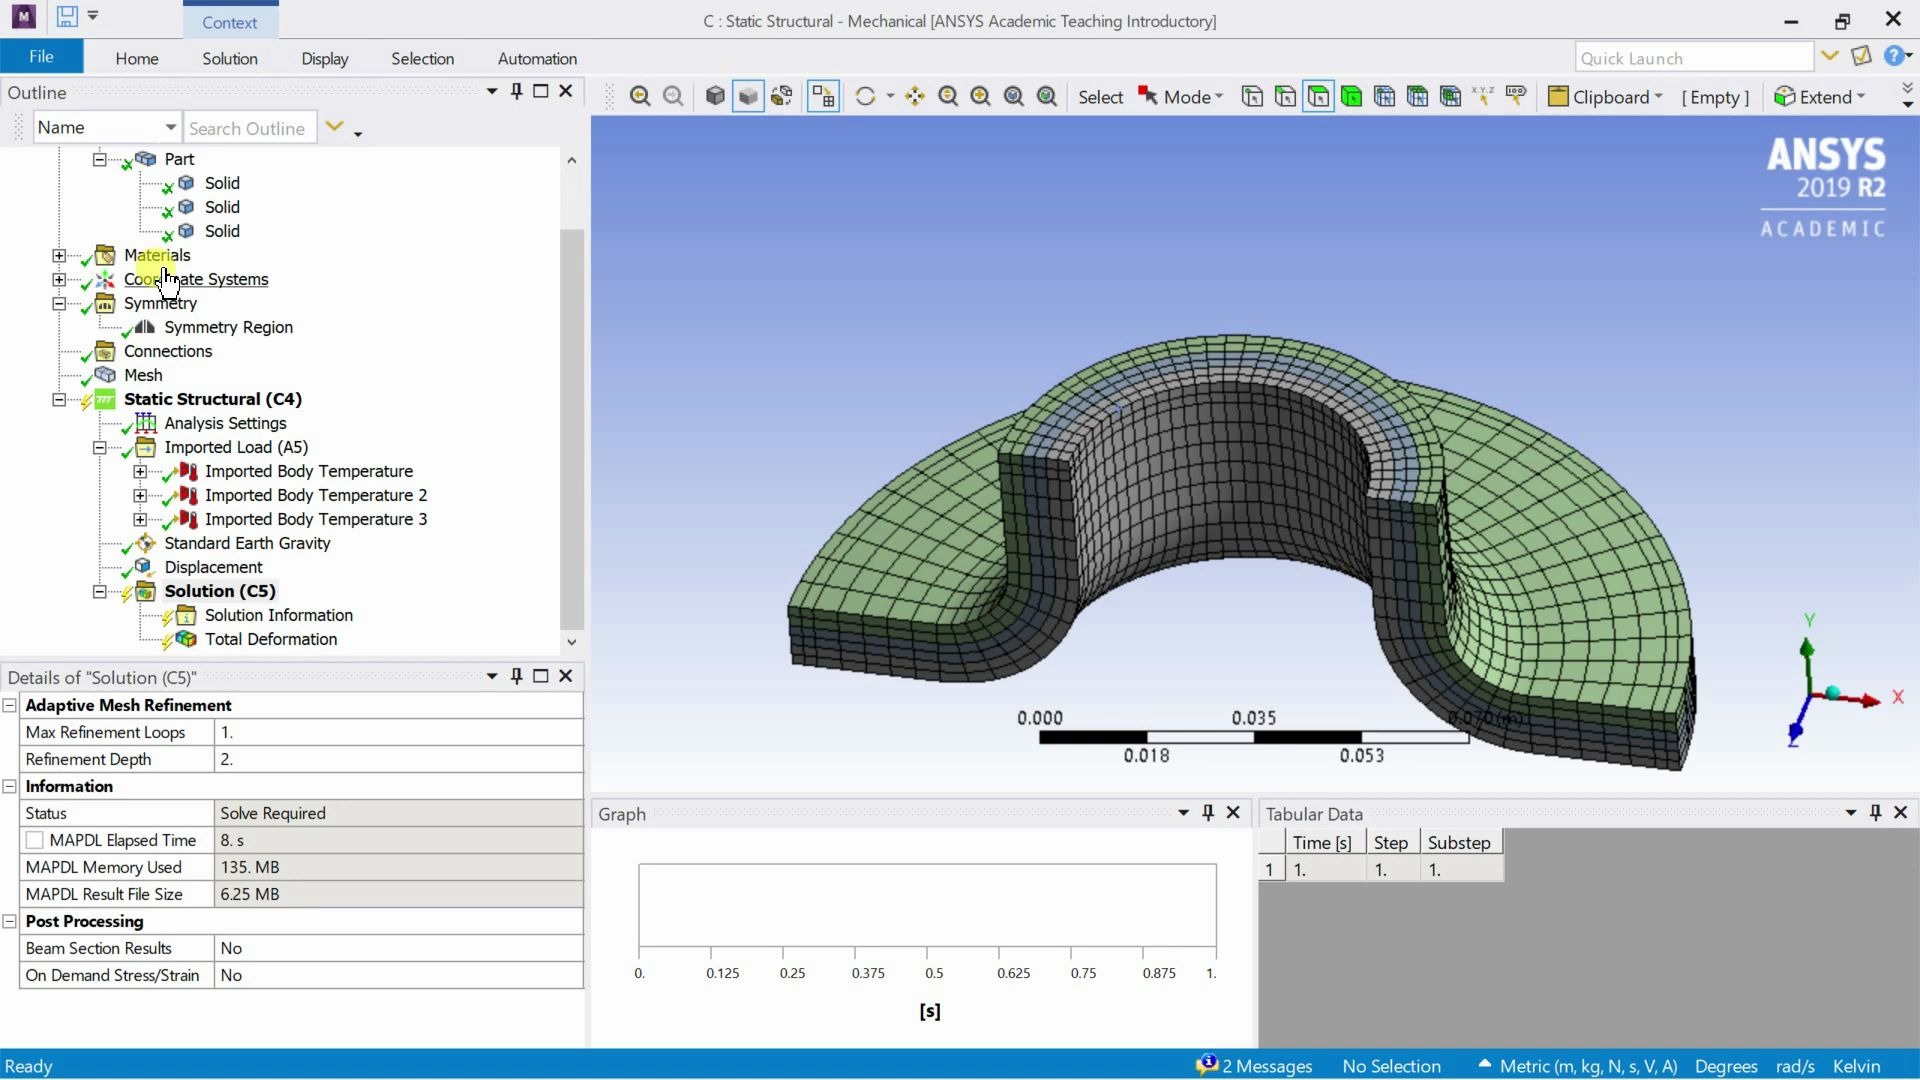Open the Selection tab

coord(422,58)
